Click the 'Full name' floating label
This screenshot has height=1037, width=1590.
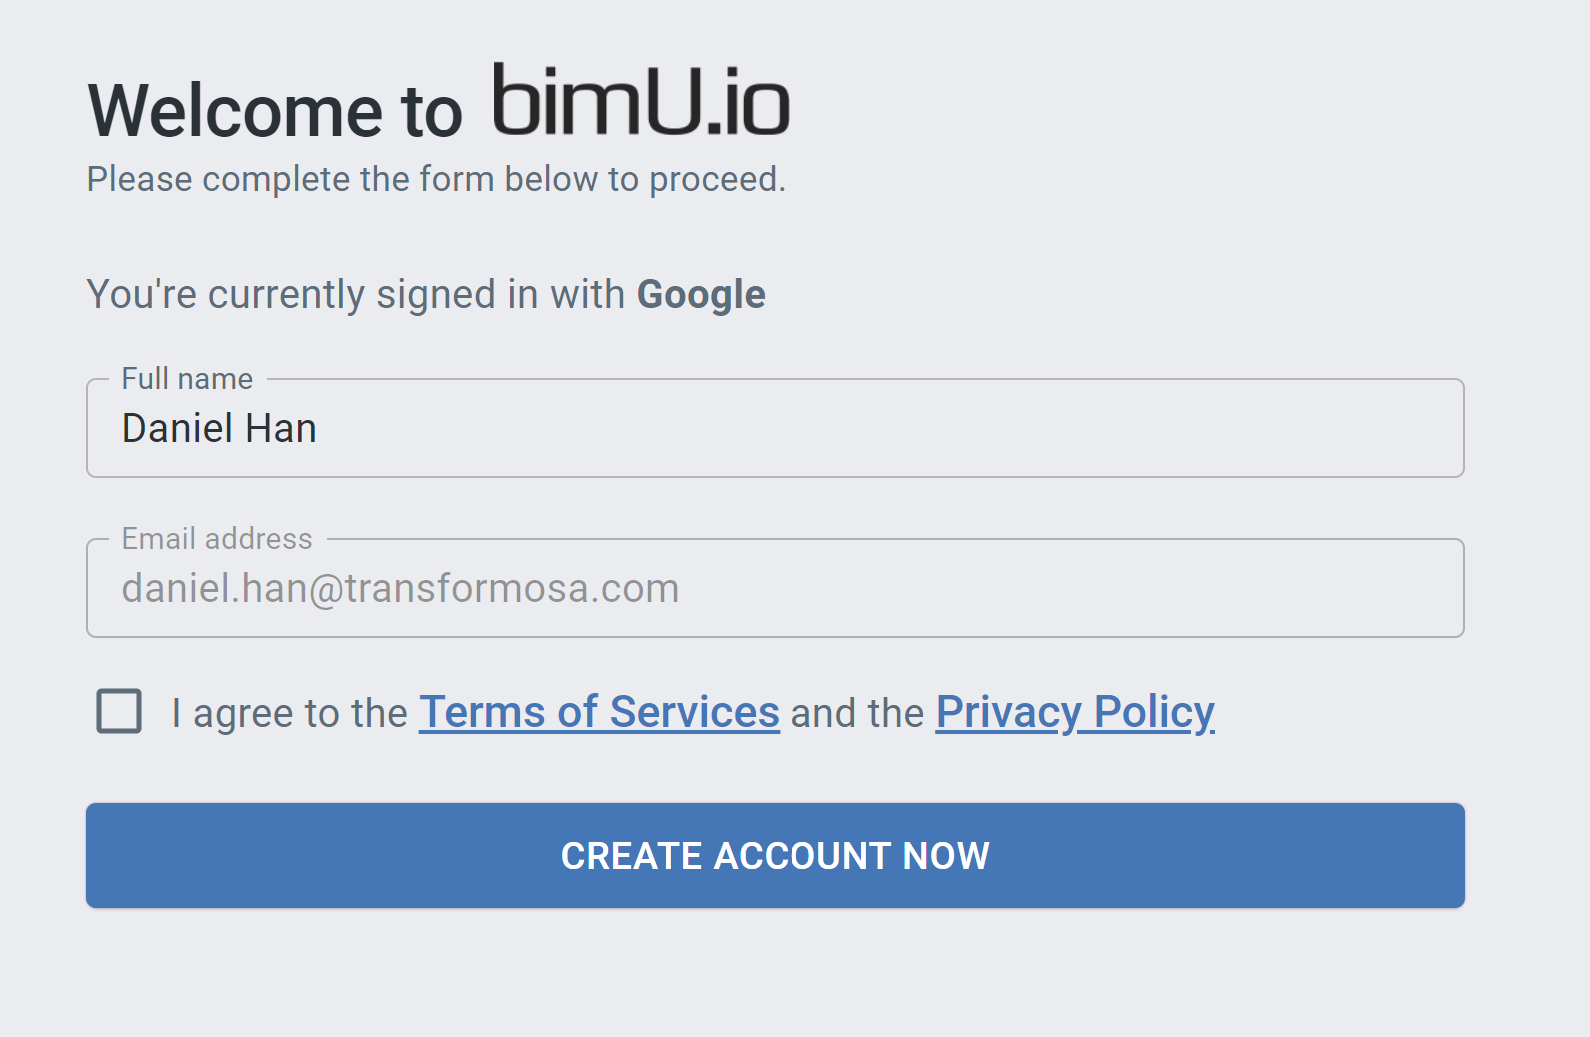point(187,379)
